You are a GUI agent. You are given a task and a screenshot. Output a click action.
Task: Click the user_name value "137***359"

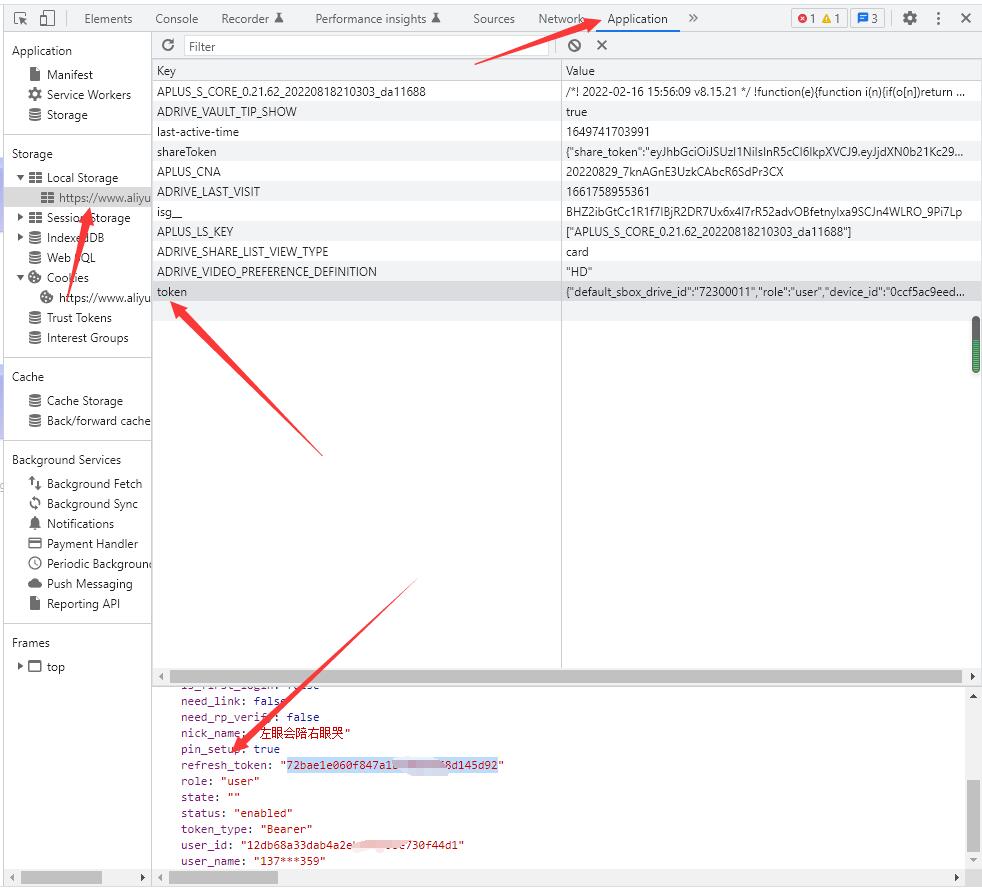click(x=289, y=861)
